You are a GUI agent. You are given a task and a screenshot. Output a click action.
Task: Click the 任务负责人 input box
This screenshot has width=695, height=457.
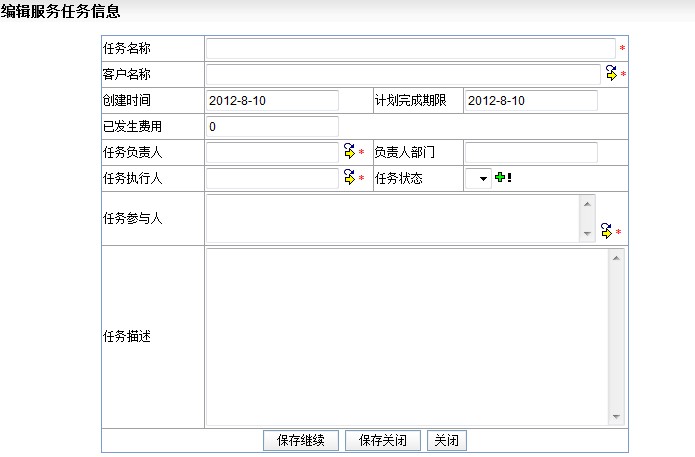[272, 152]
